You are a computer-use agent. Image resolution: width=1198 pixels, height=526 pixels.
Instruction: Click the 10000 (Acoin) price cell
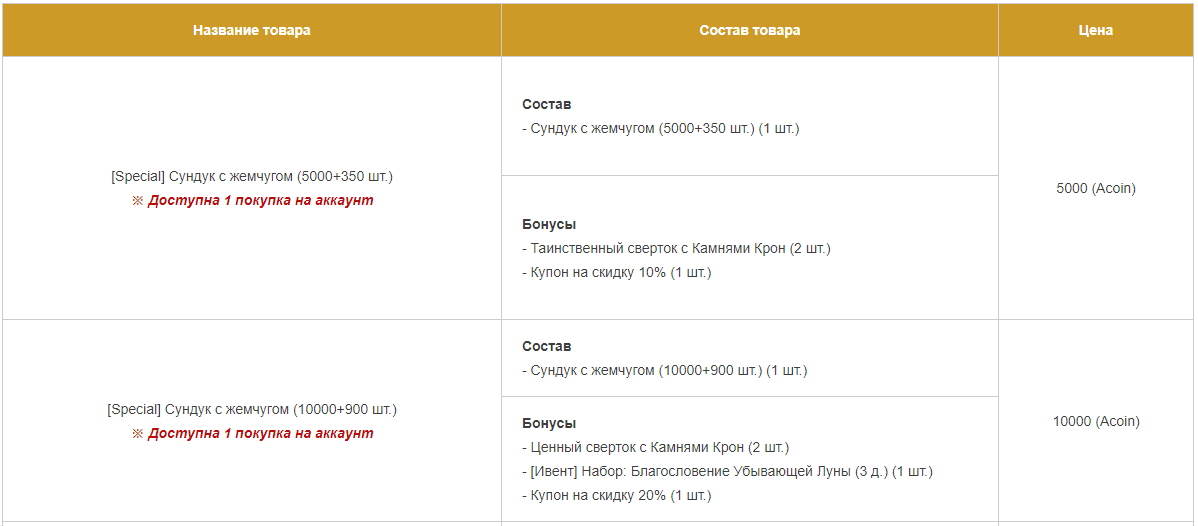[1096, 421]
